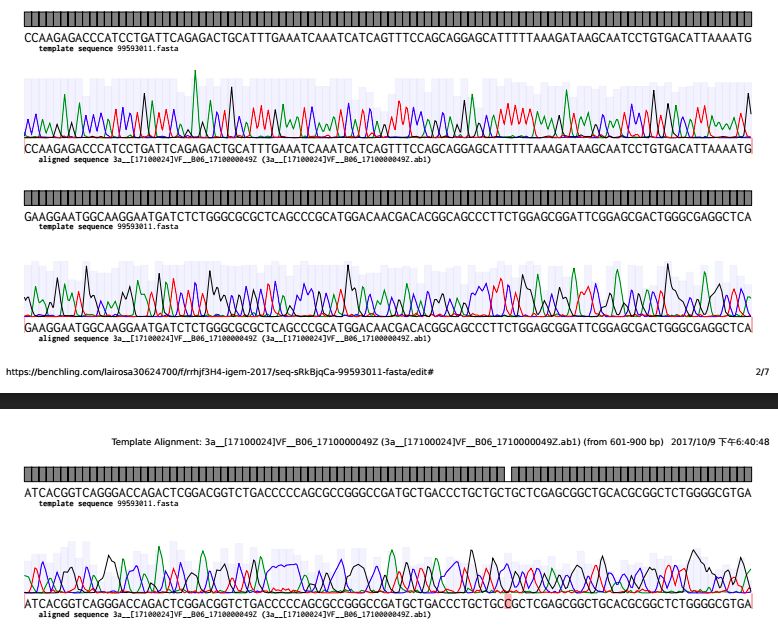Viewport: 778px width, 630px height.
Task: Click the page number 2/7 indicator
Action: click(762, 372)
